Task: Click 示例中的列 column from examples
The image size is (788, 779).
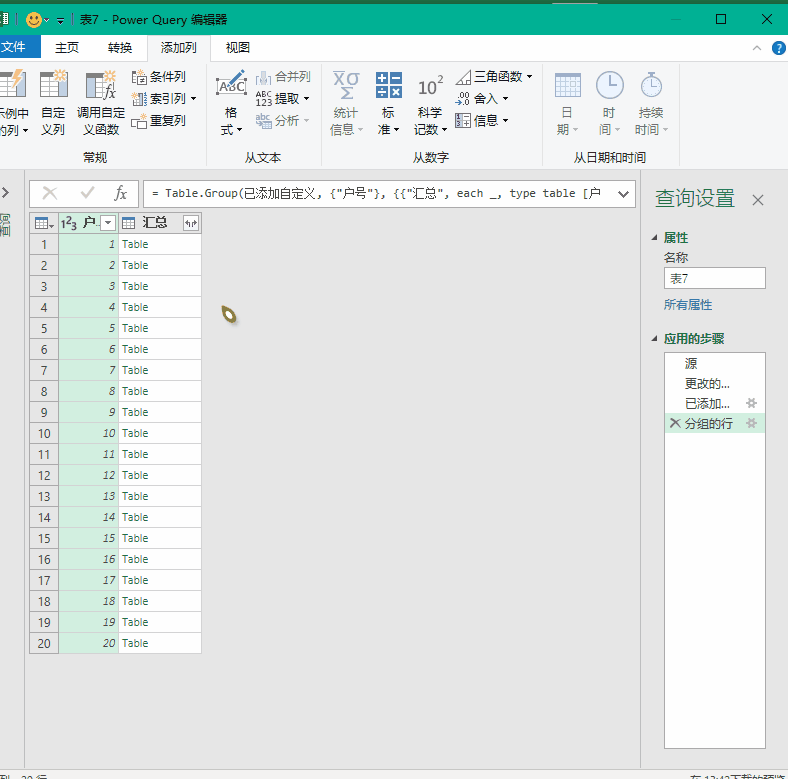Action: (14, 103)
